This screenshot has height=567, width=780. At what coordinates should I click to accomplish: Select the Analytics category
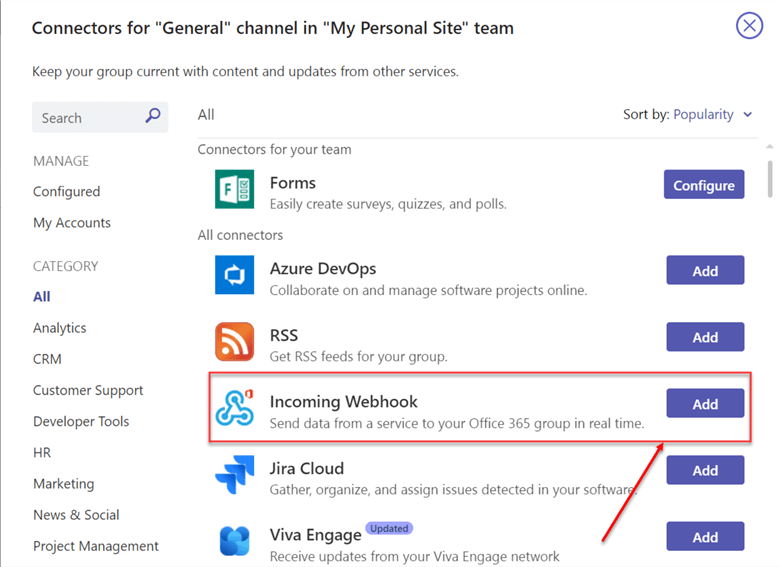pyautogui.click(x=60, y=328)
